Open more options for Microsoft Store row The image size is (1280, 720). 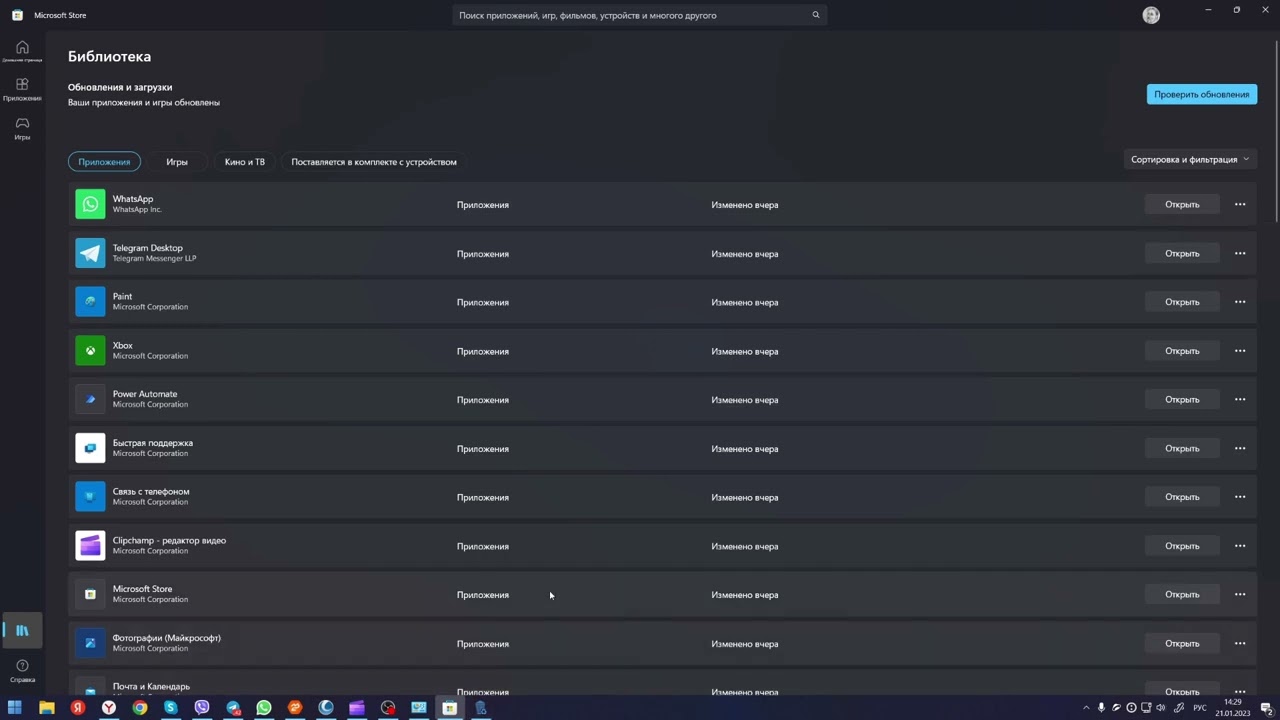pos(1240,594)
